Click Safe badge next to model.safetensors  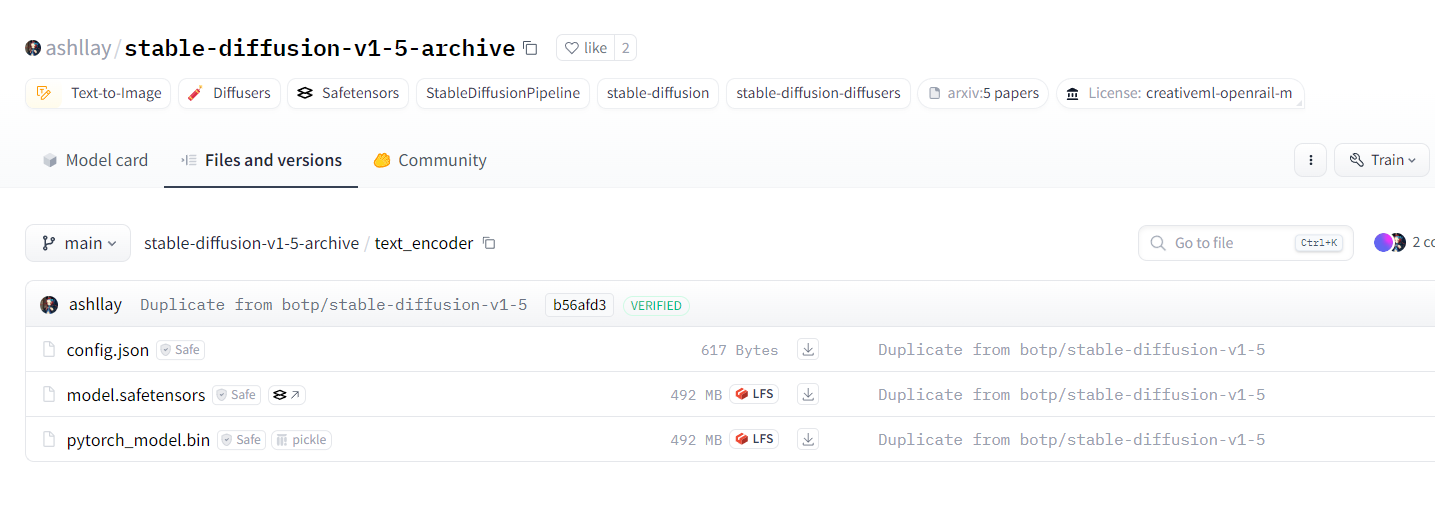[236, 395]
